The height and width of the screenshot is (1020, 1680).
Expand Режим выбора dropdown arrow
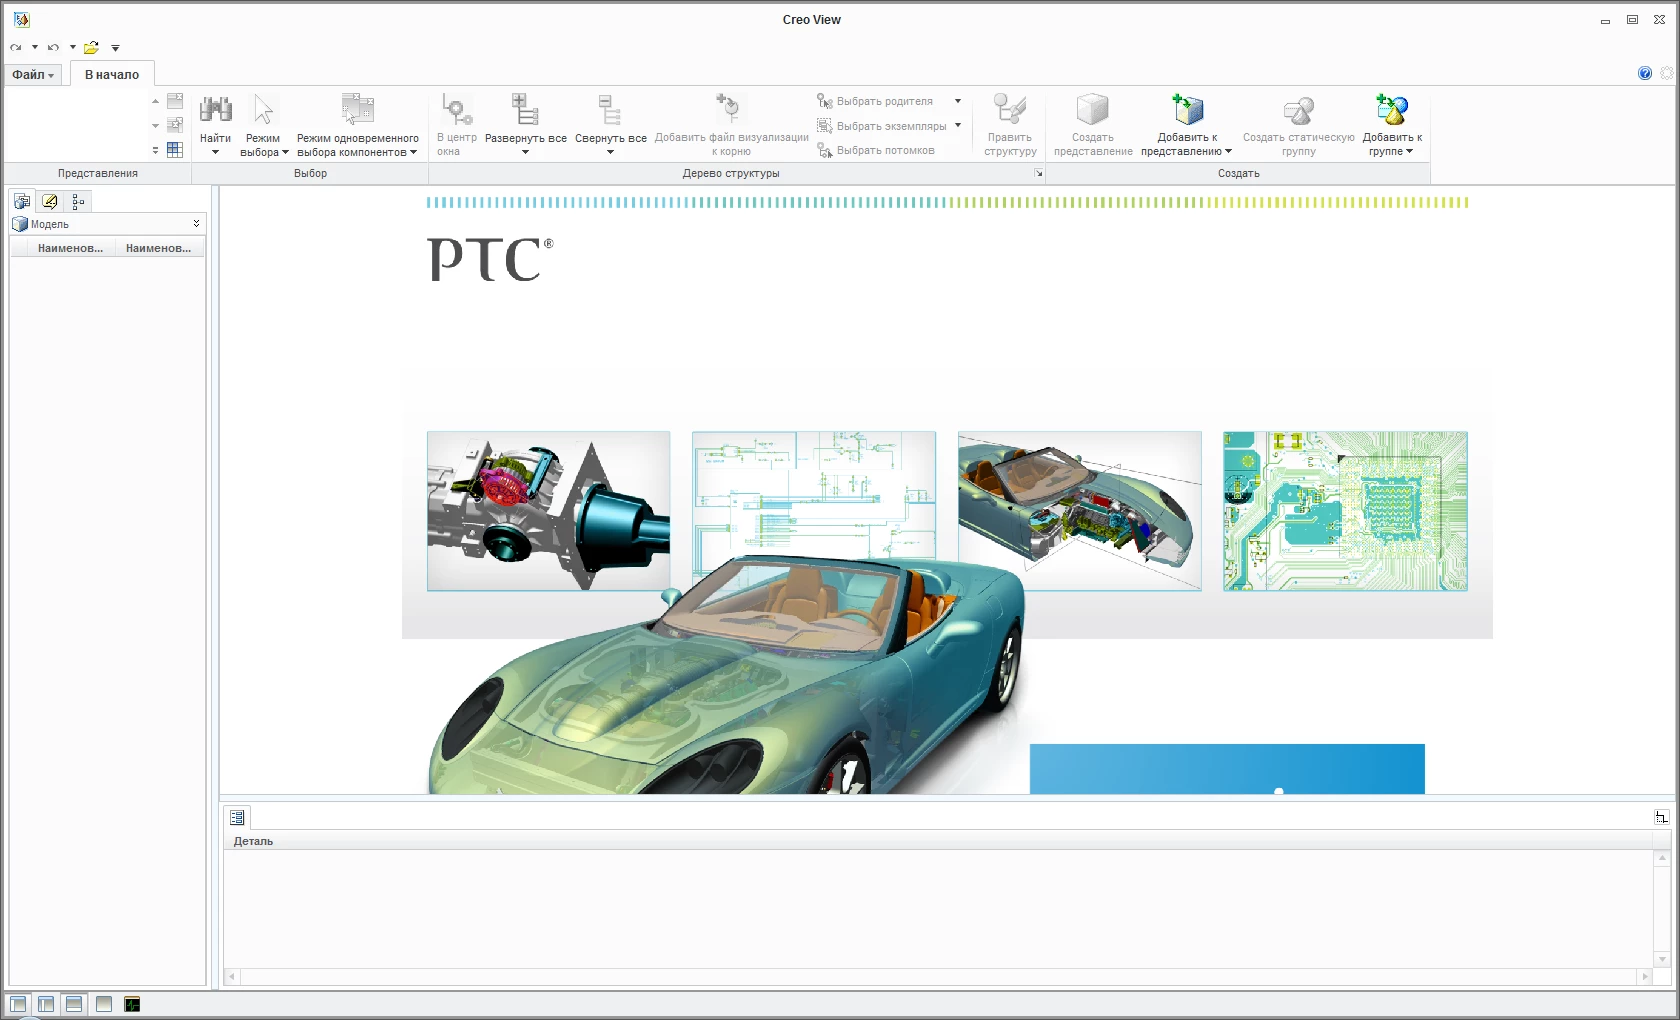point(285,152)
